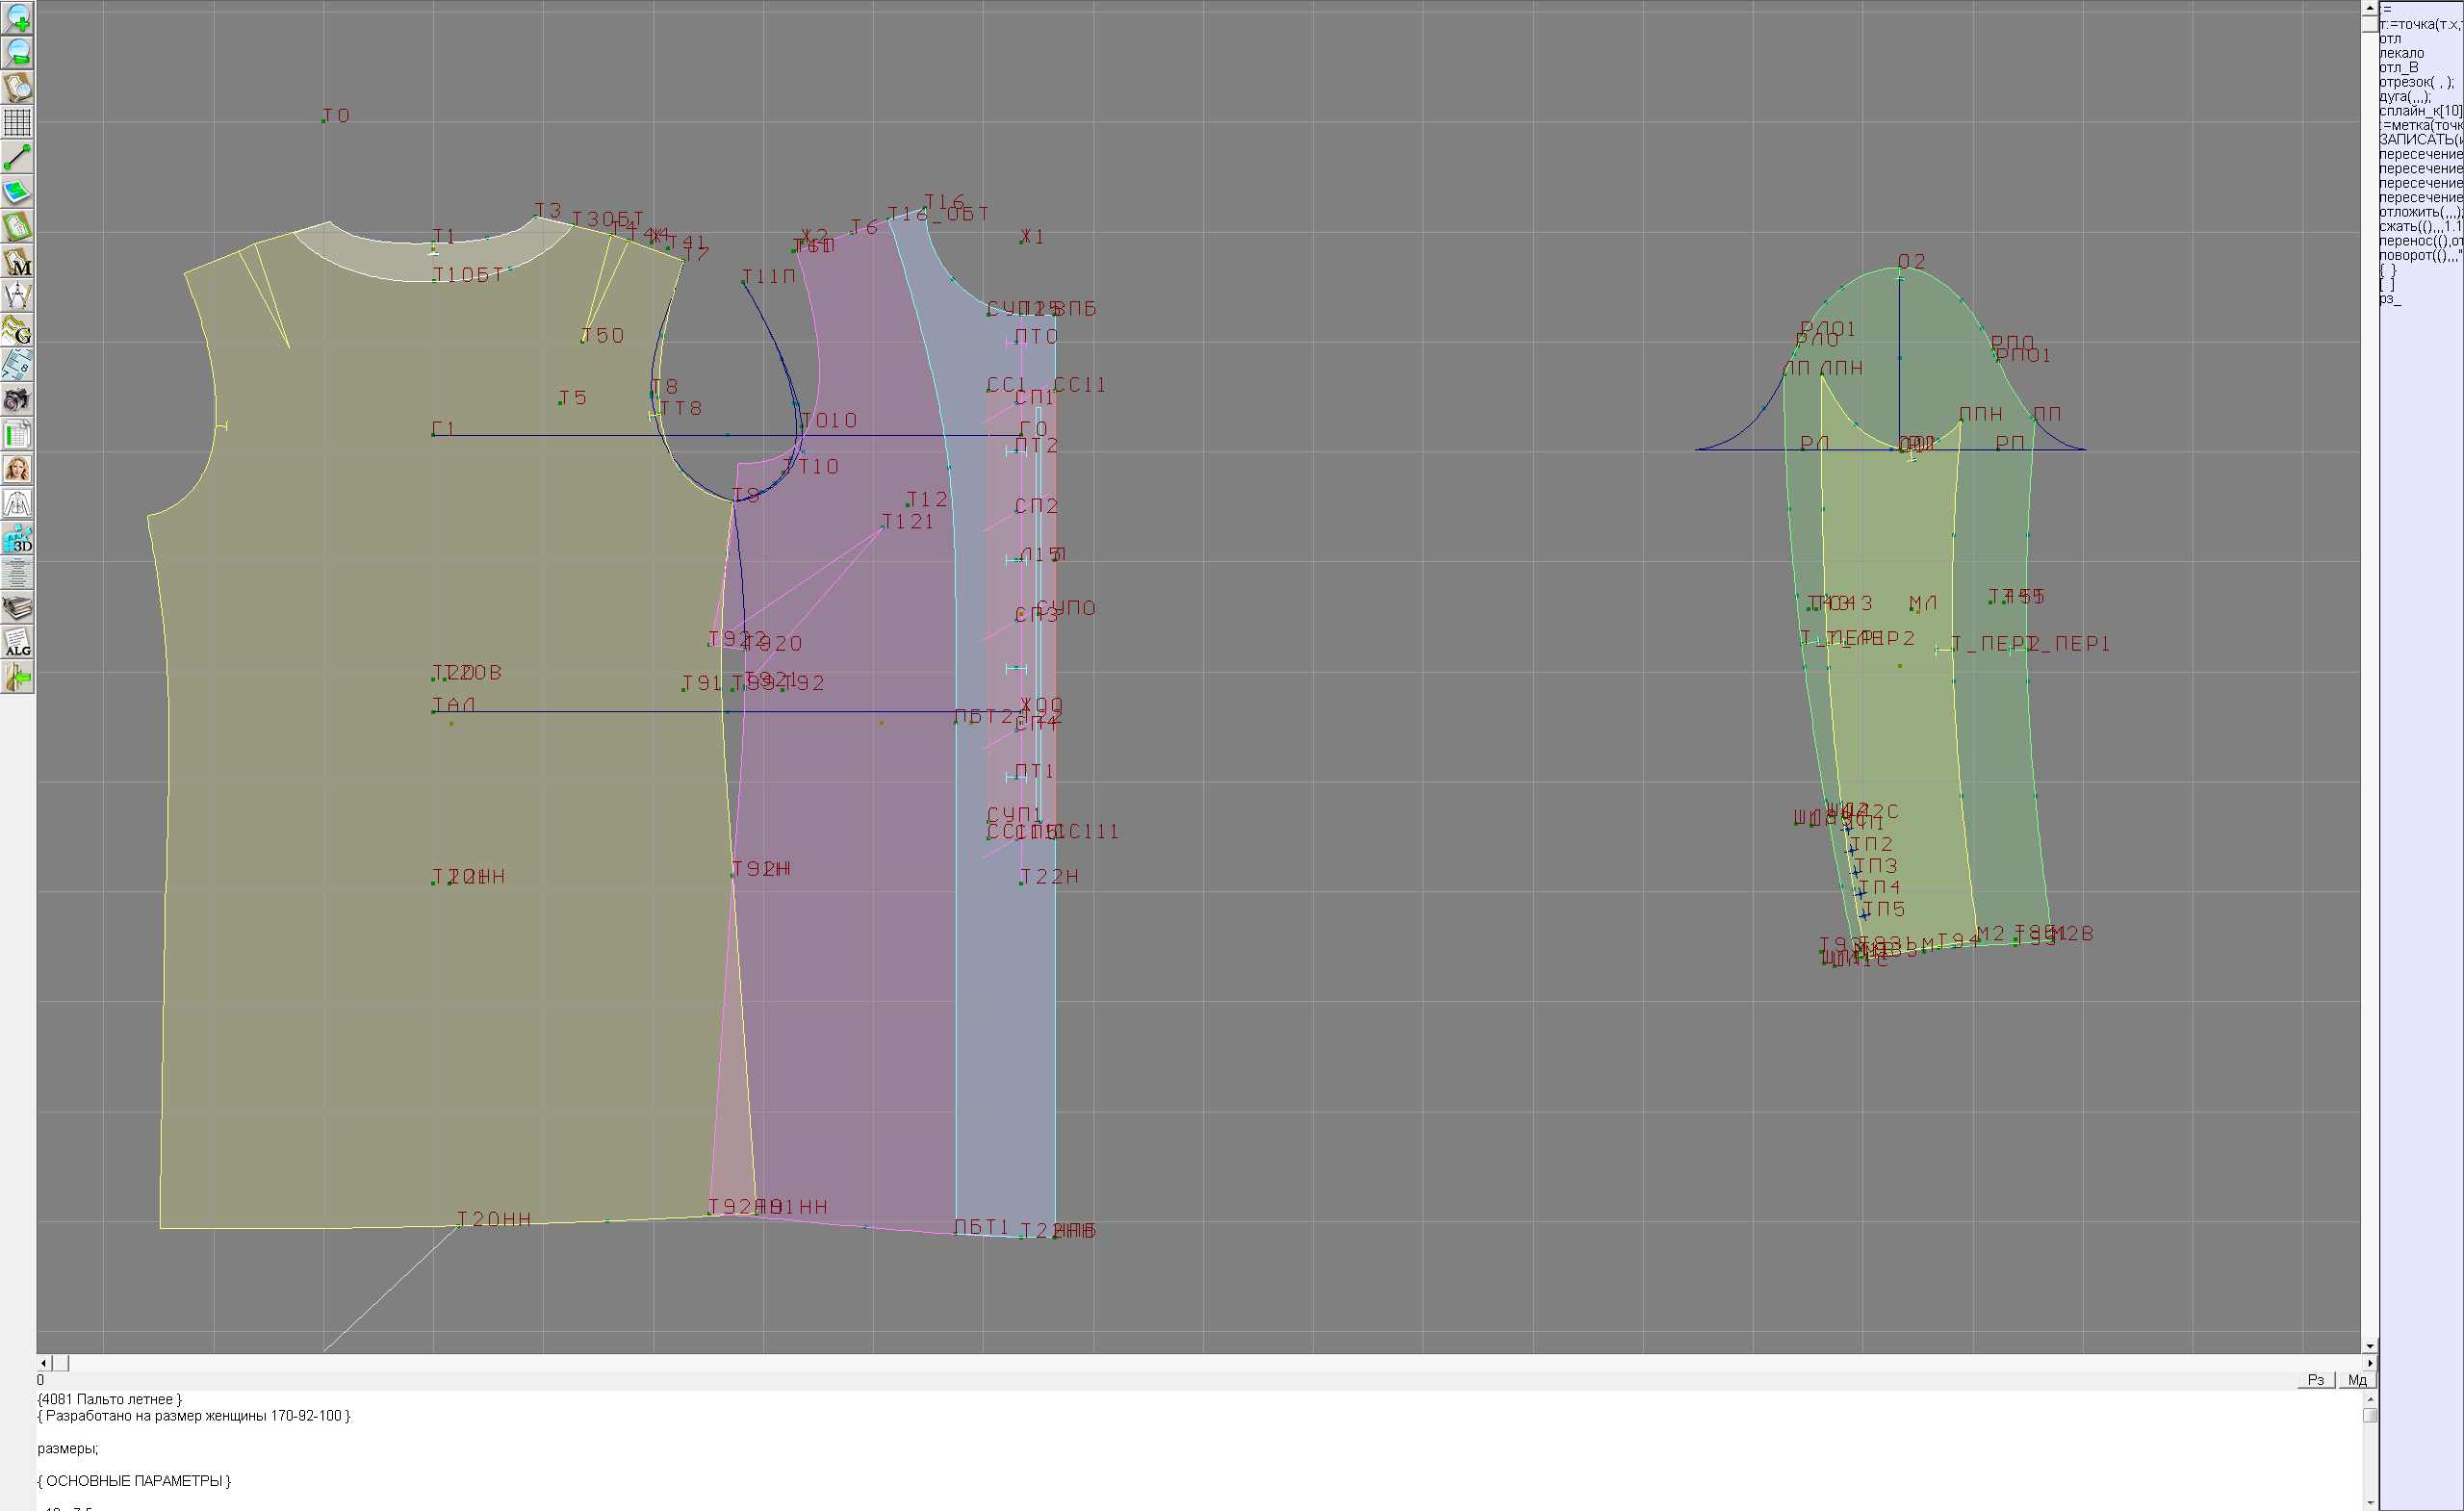Viewport: 2464px width, 1511px height.
Task: Click the canvas vertical scrollbar down arrow
Action: tap(2370, 1346)
